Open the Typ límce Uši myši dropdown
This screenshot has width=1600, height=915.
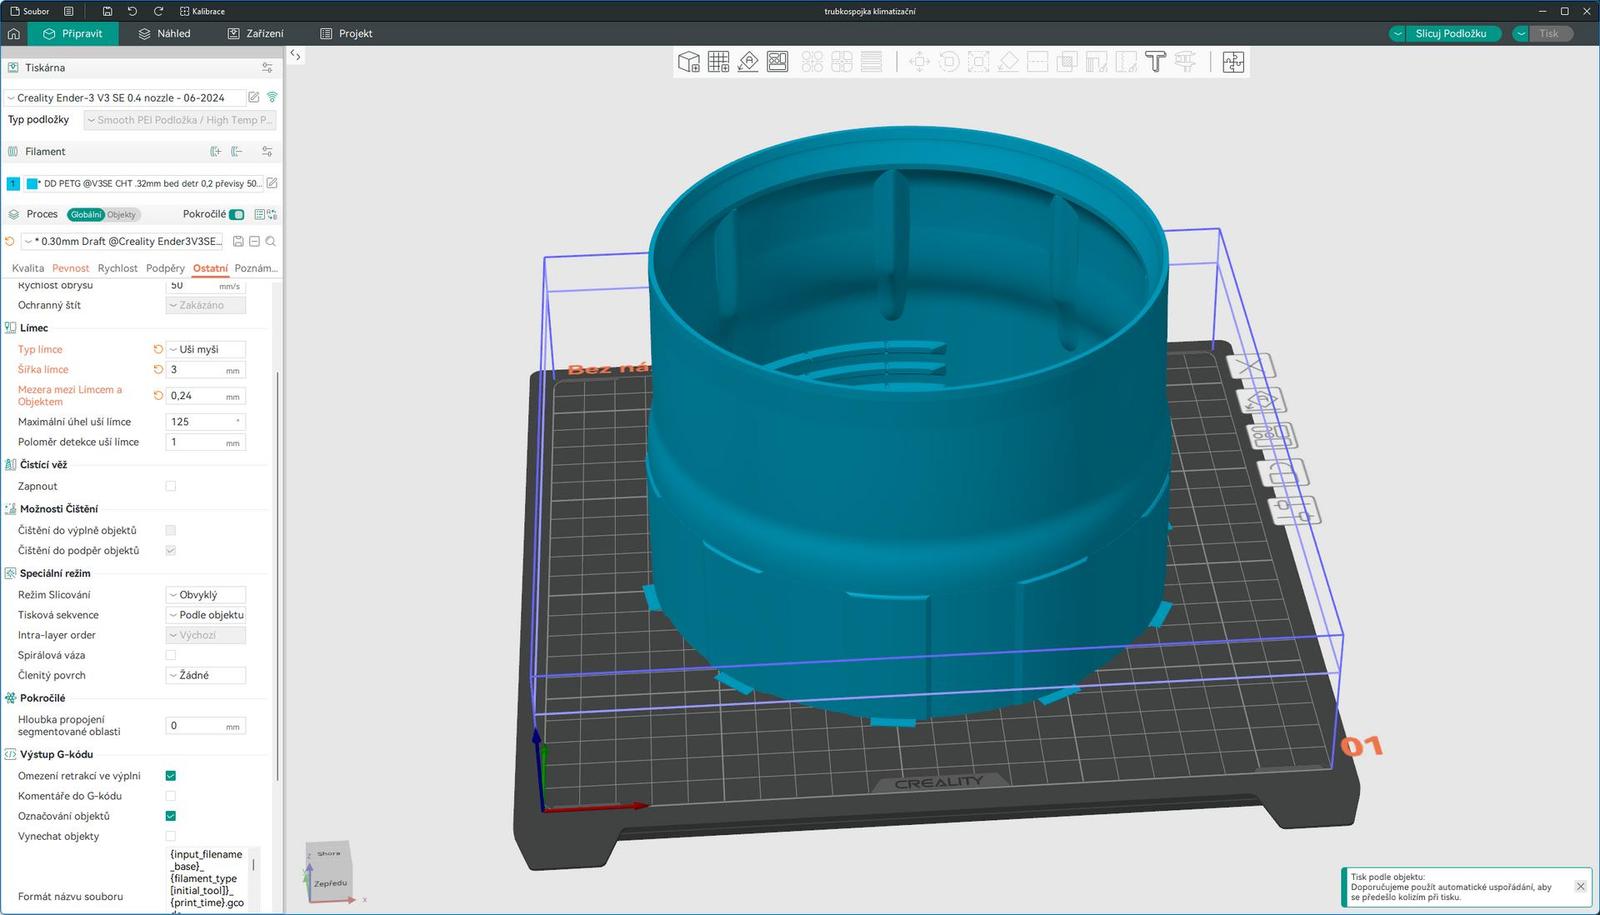coord(205,349)
